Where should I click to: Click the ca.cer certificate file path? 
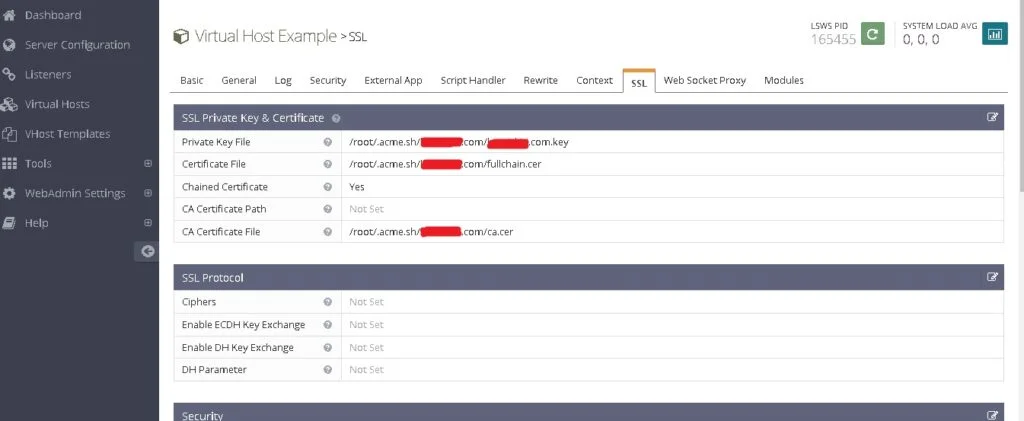coord(431,232)
